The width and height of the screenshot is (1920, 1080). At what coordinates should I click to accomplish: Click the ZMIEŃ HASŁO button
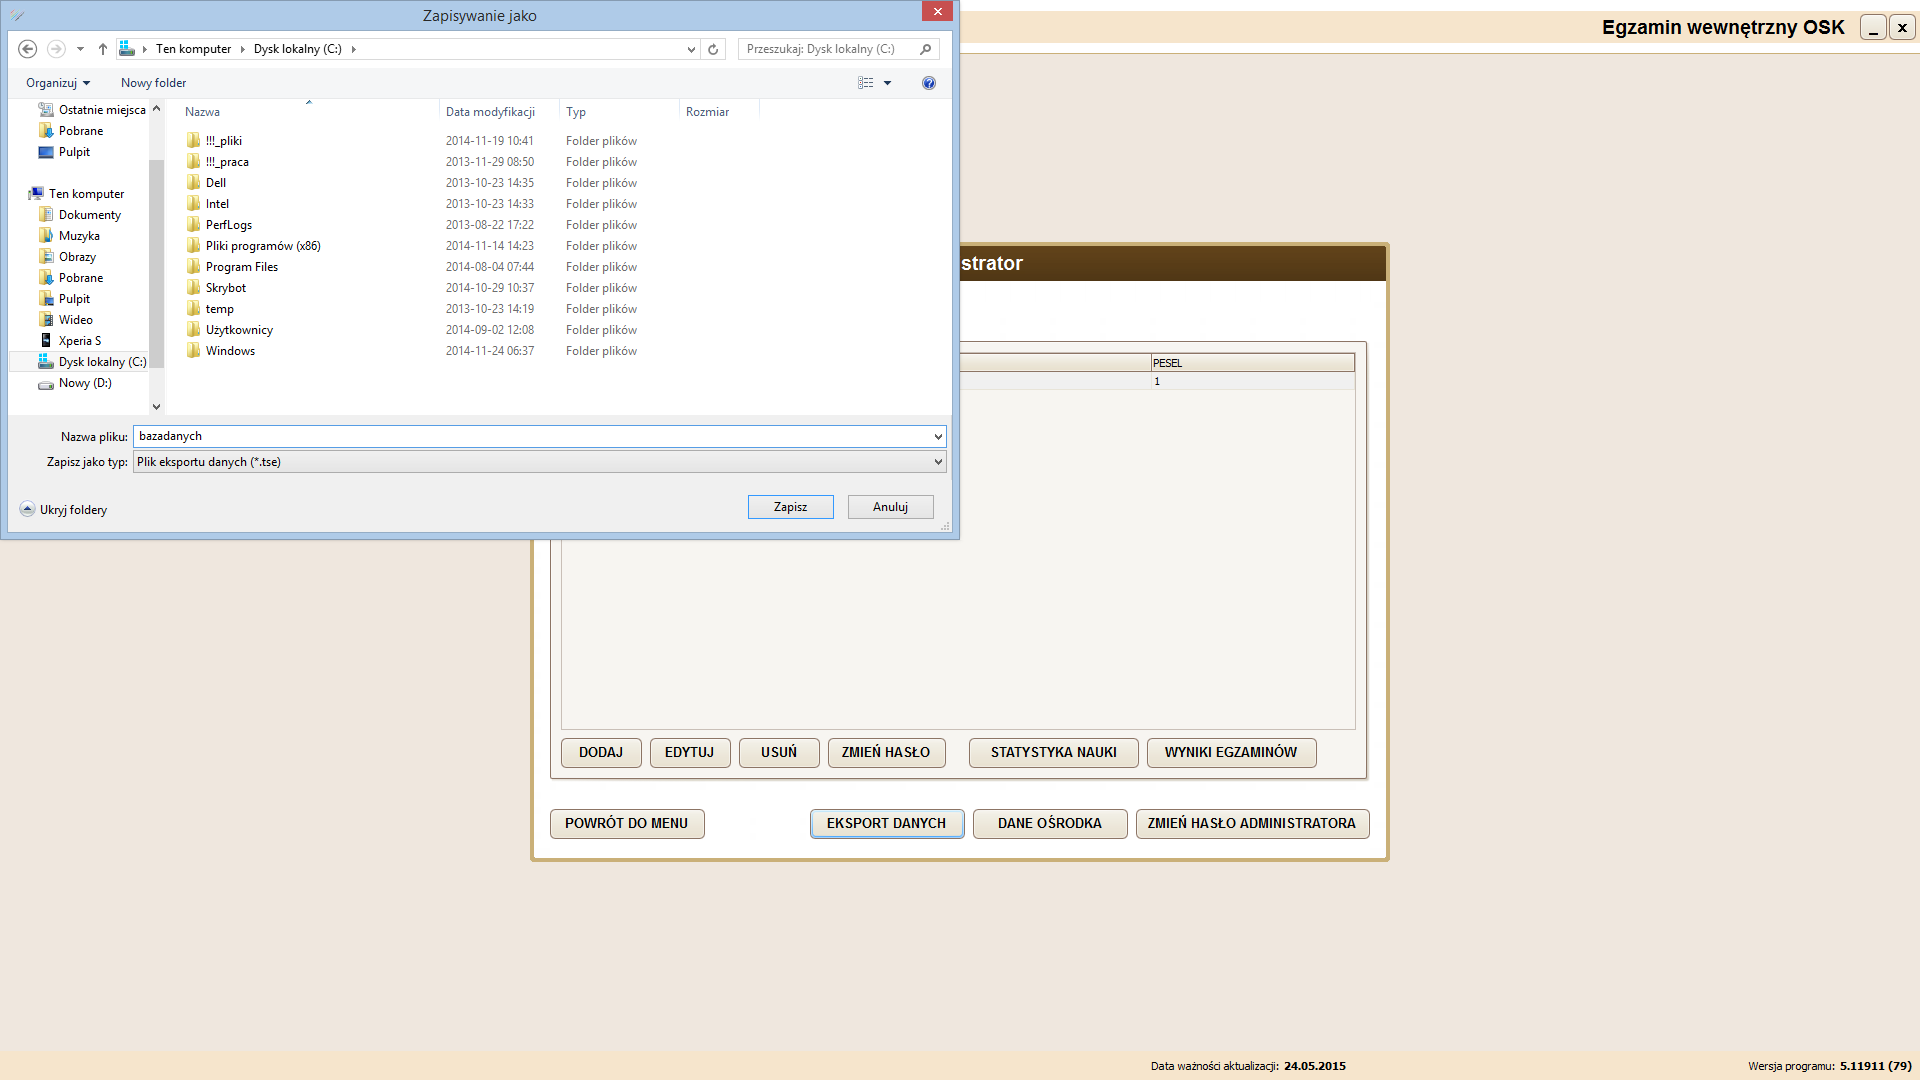point(886,752)
